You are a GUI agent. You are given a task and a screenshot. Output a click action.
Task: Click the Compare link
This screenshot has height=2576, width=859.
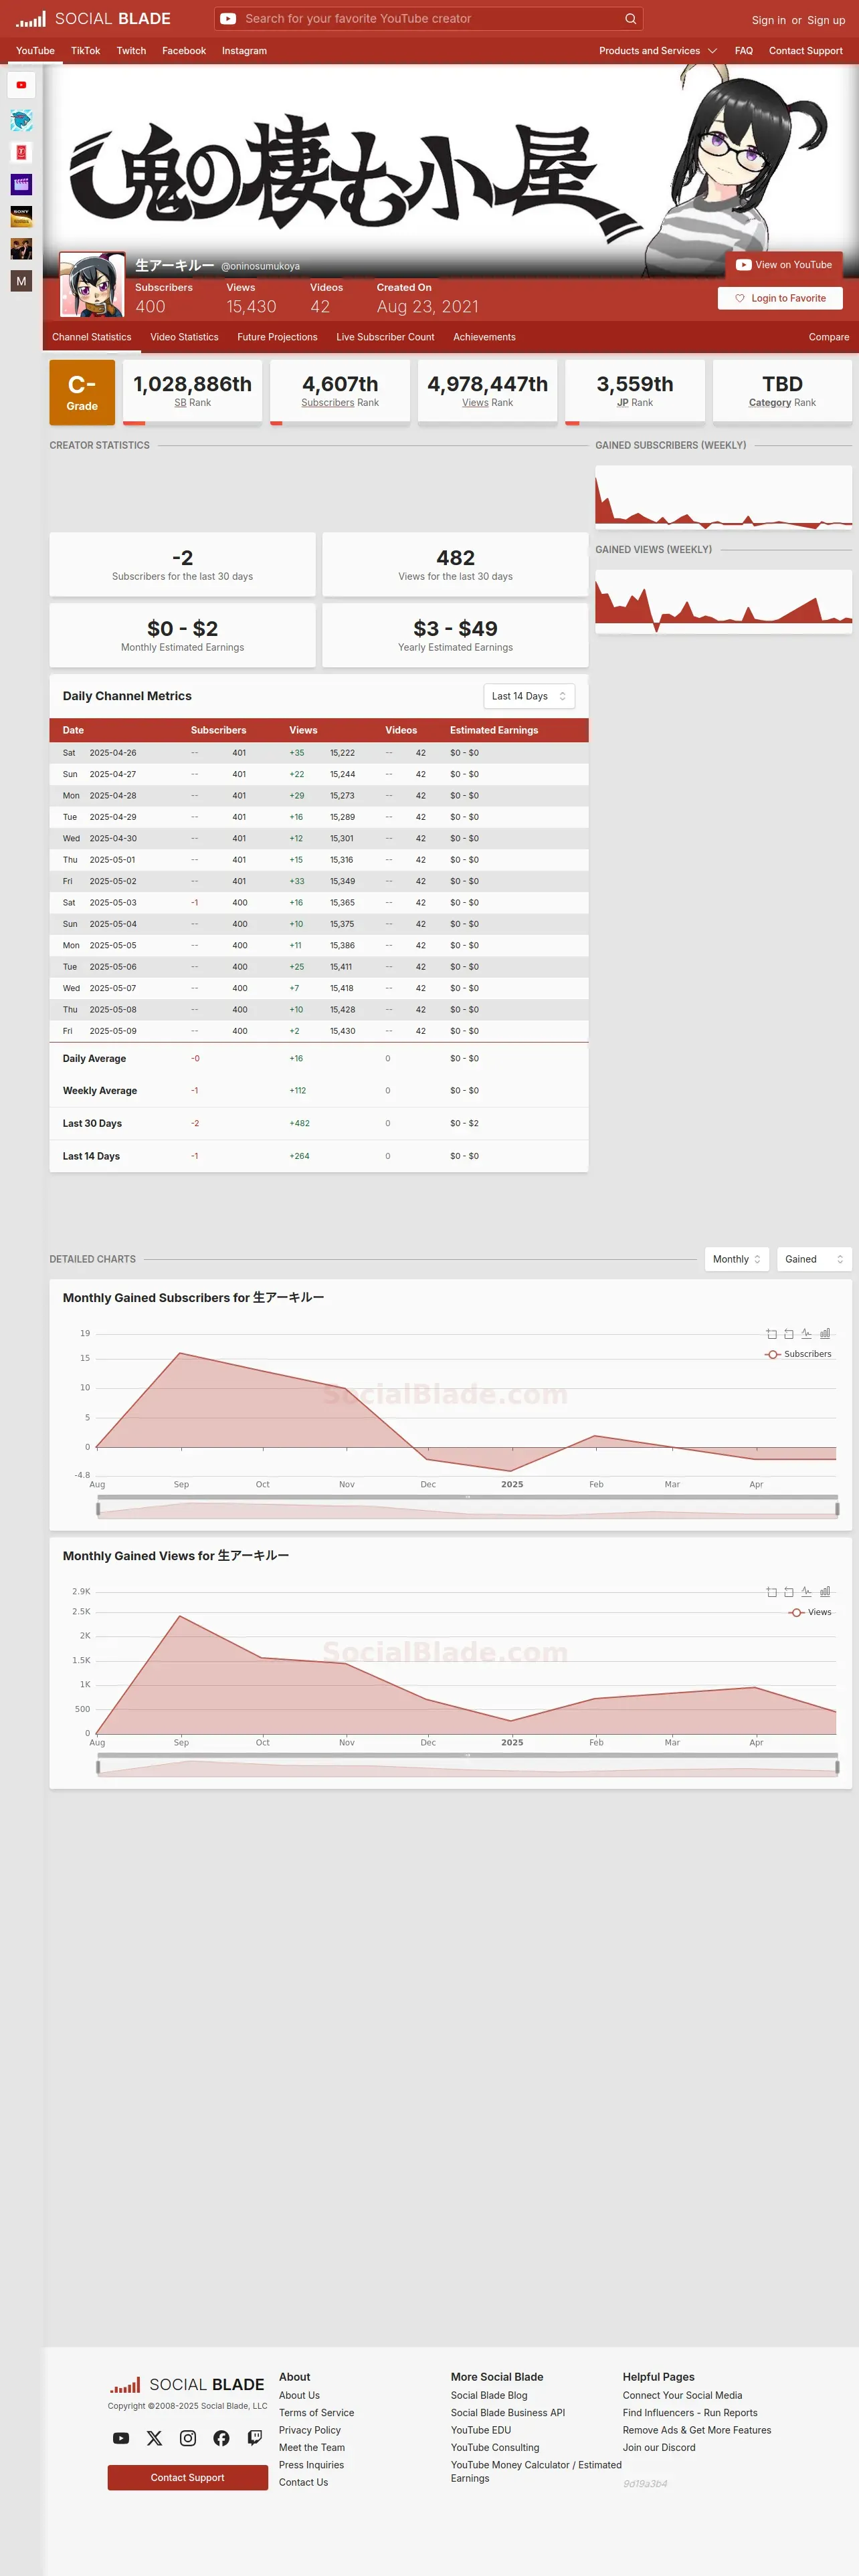click(829, 337)
